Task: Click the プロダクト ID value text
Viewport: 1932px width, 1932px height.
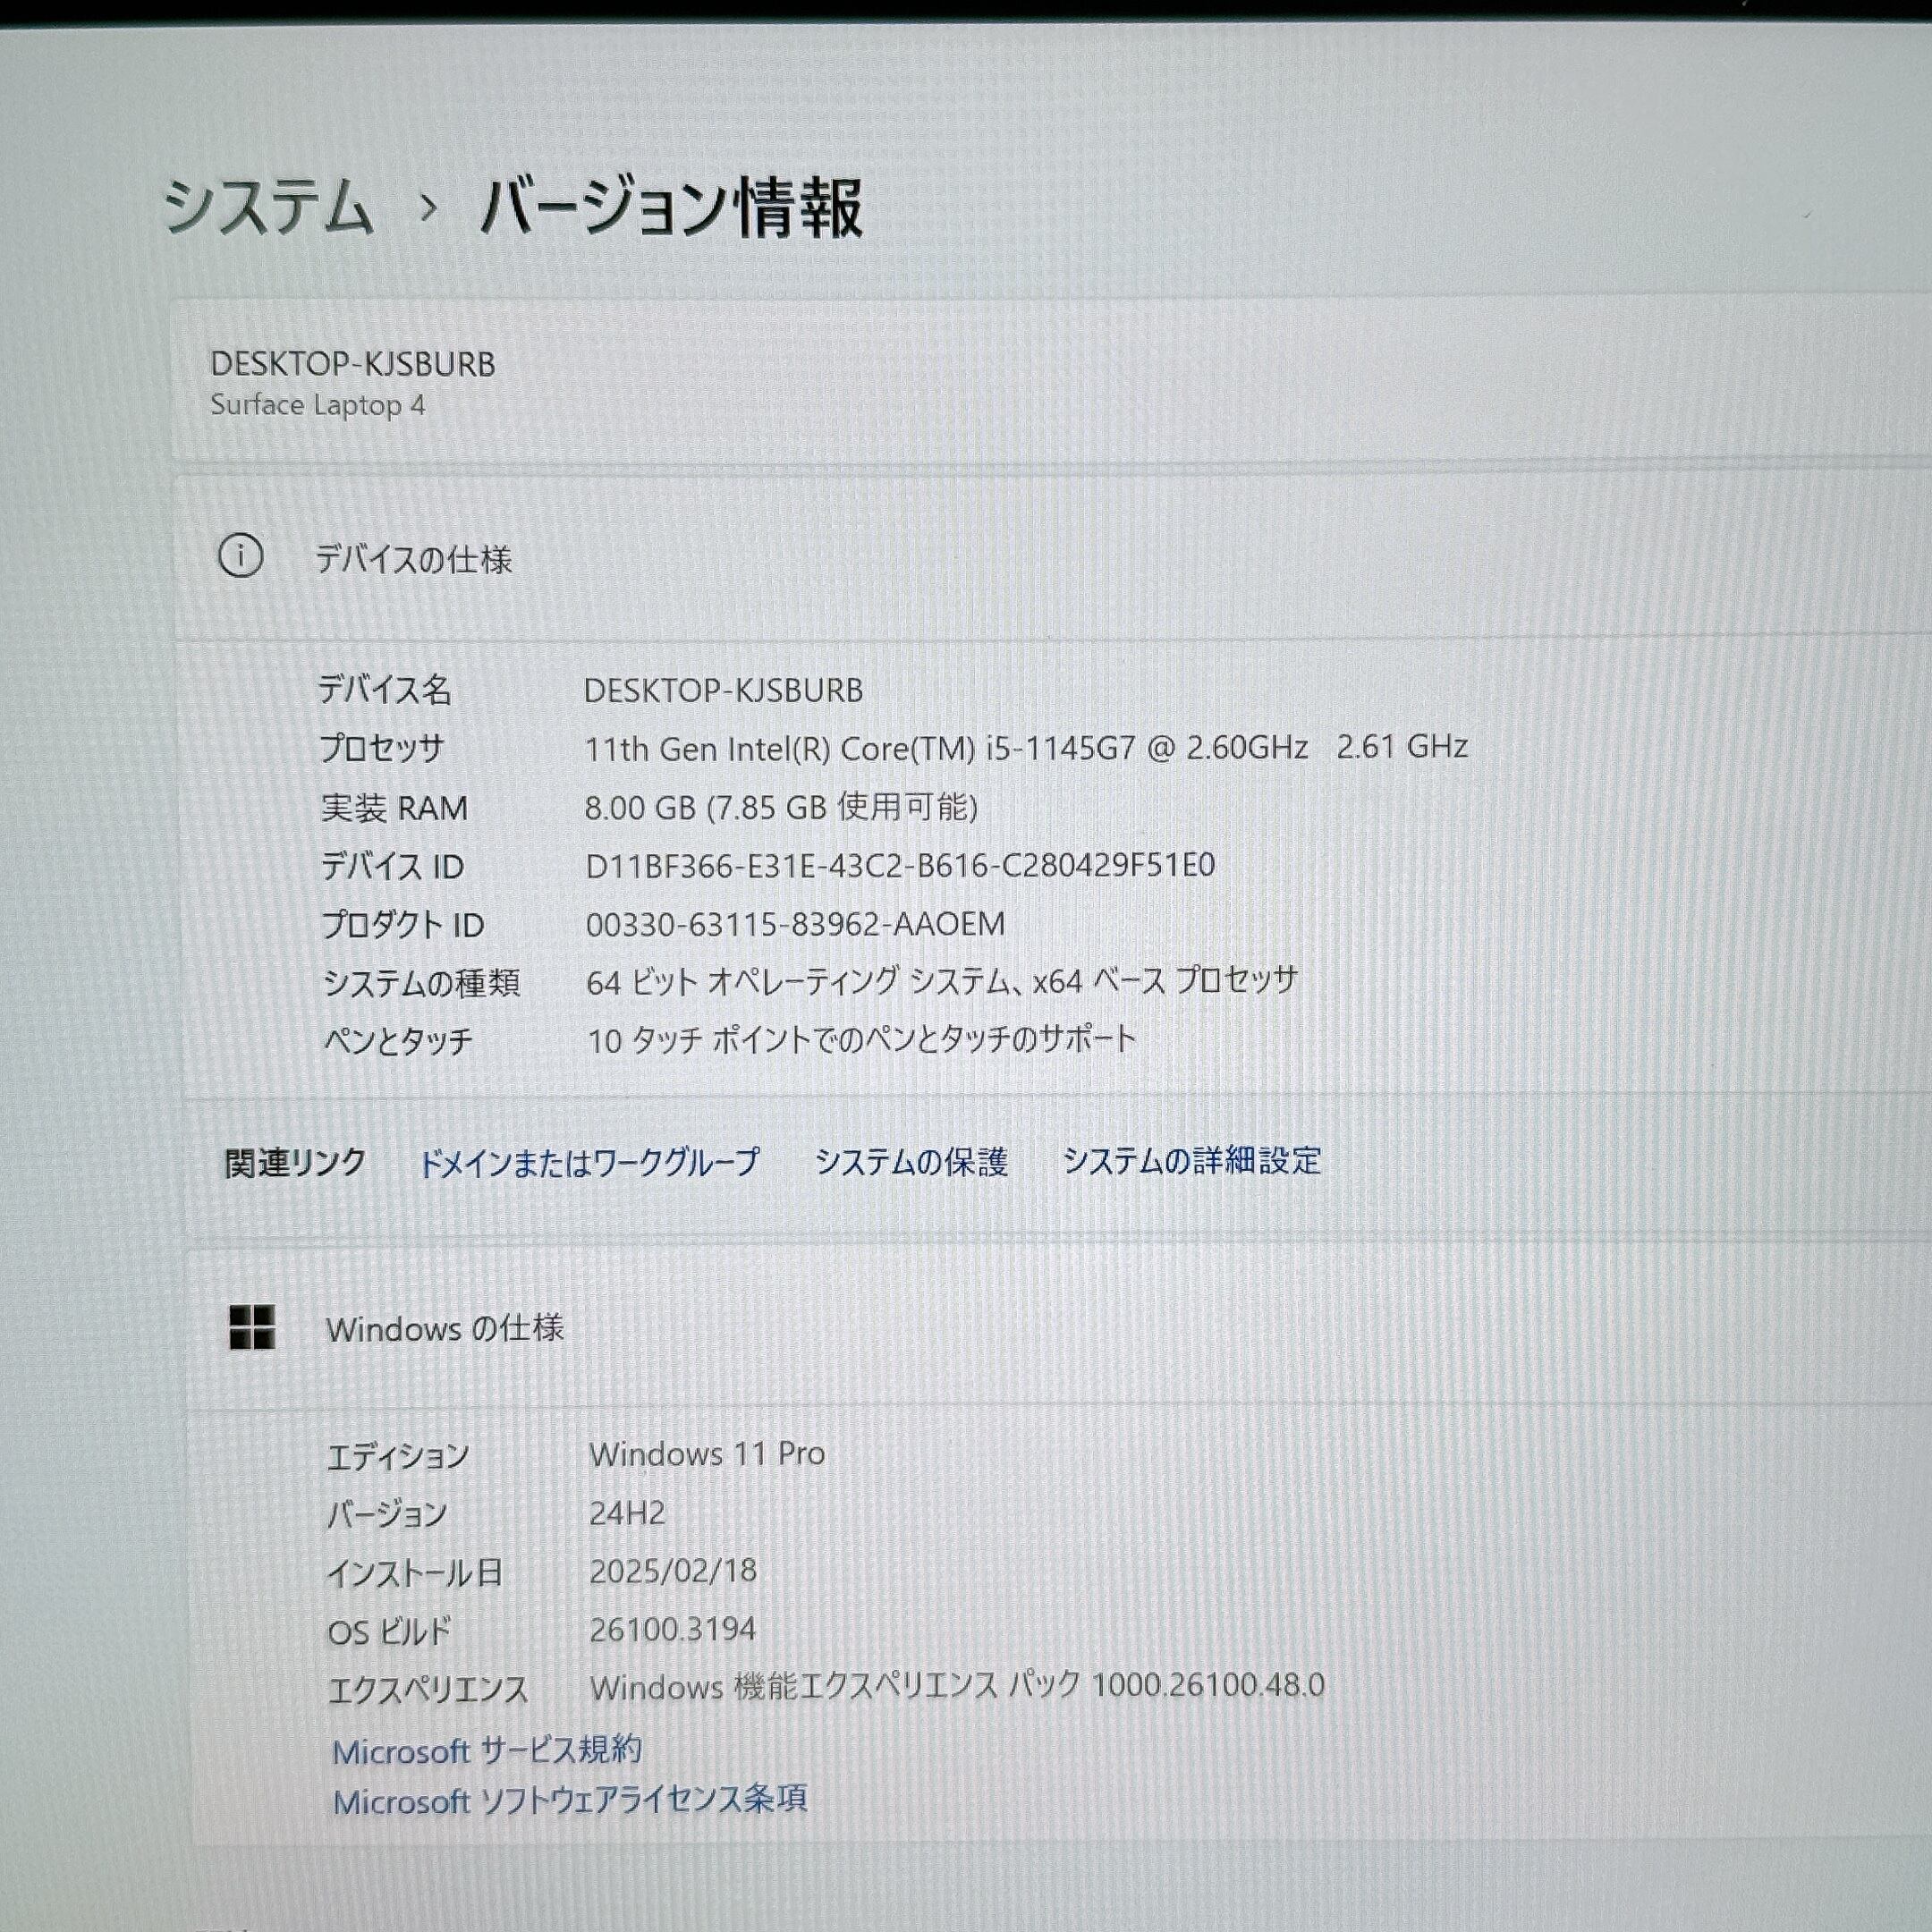Action: (x=795, y=924)
